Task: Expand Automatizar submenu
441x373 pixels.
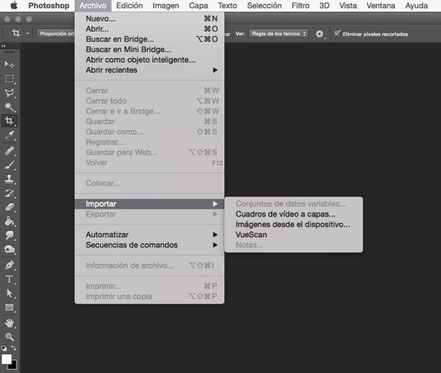Action: [x=150, y=235]
